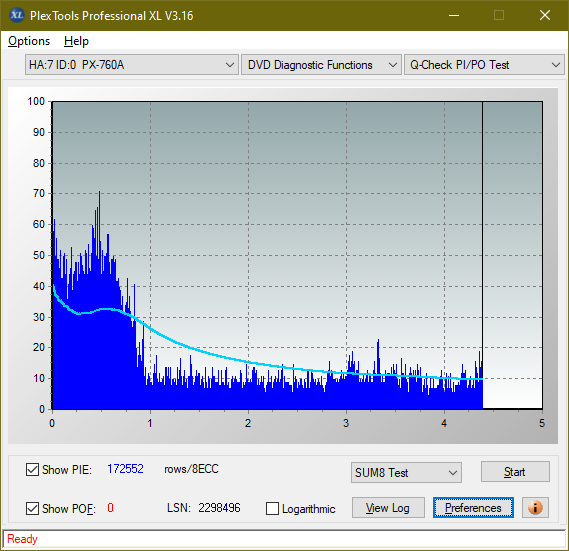Click the disabled maximize window icon
Image resolution: width=569 pixels, height=551 pixels.
coord(499,15)
